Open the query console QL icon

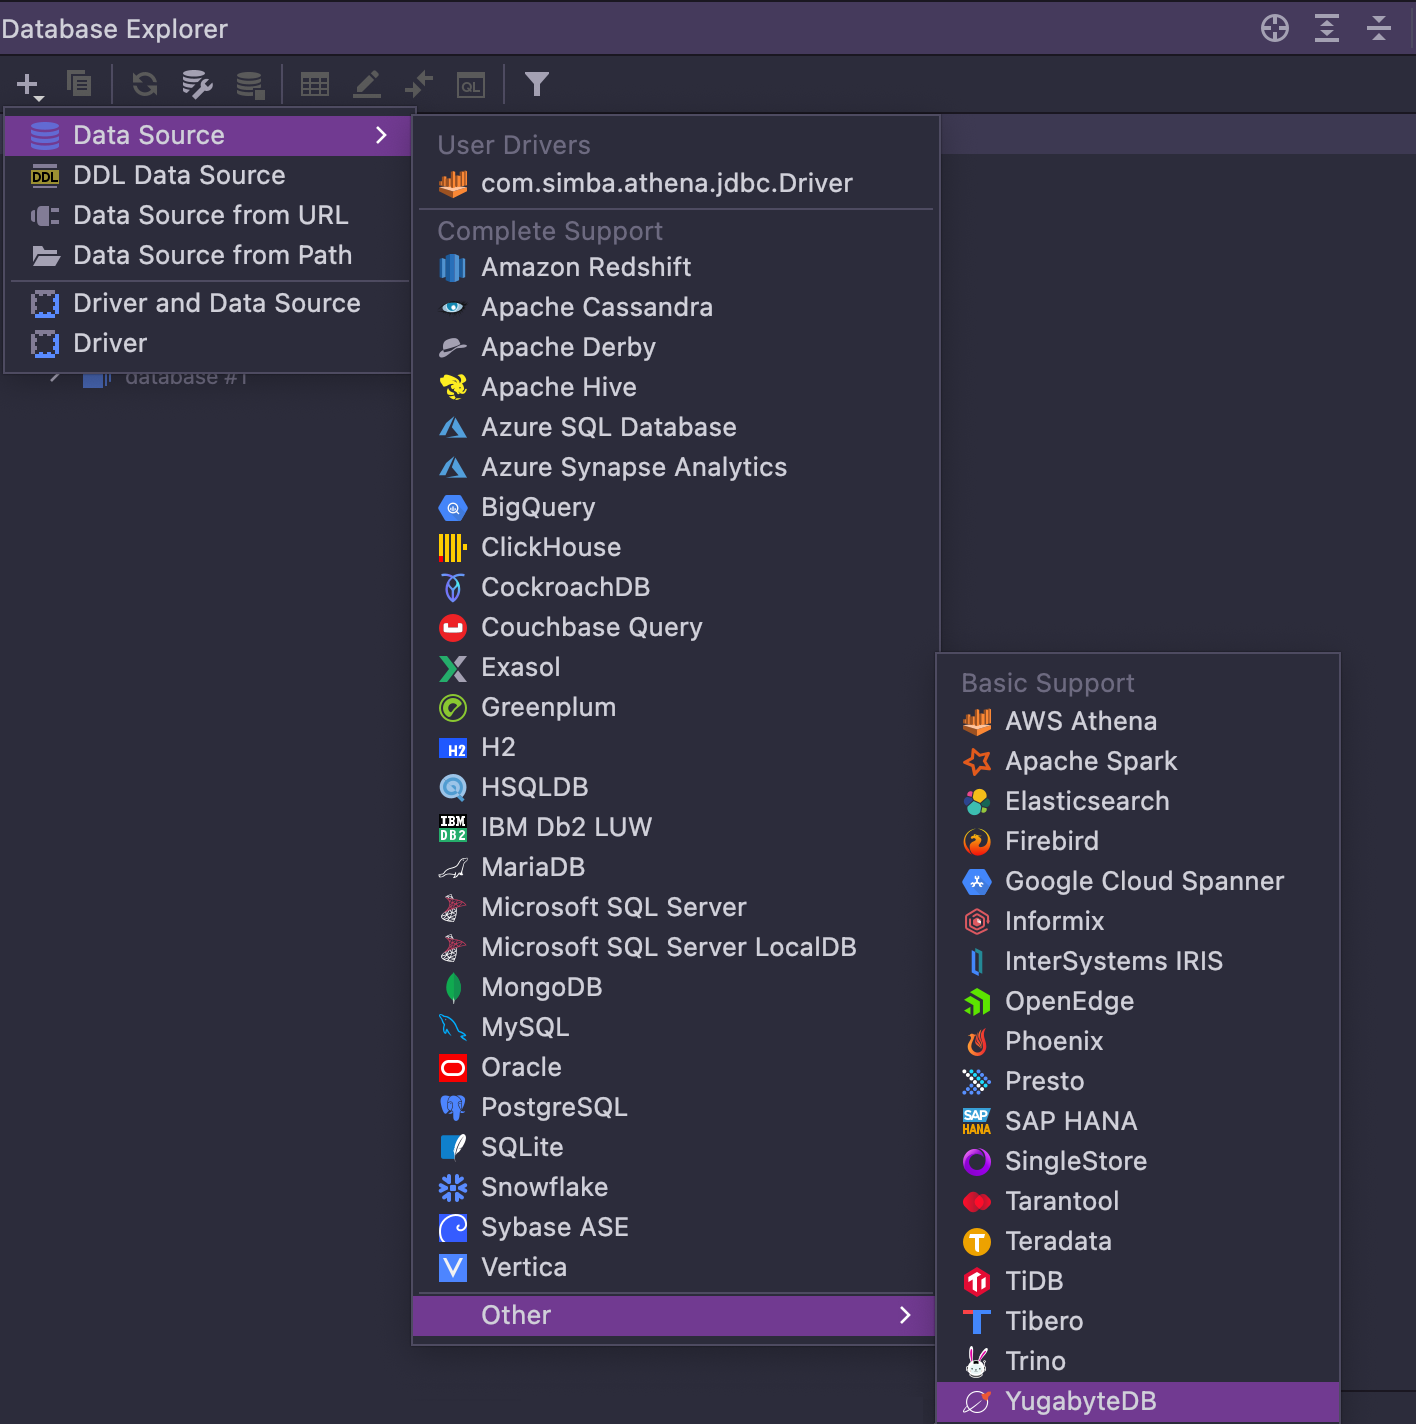[x=471, y=85]
